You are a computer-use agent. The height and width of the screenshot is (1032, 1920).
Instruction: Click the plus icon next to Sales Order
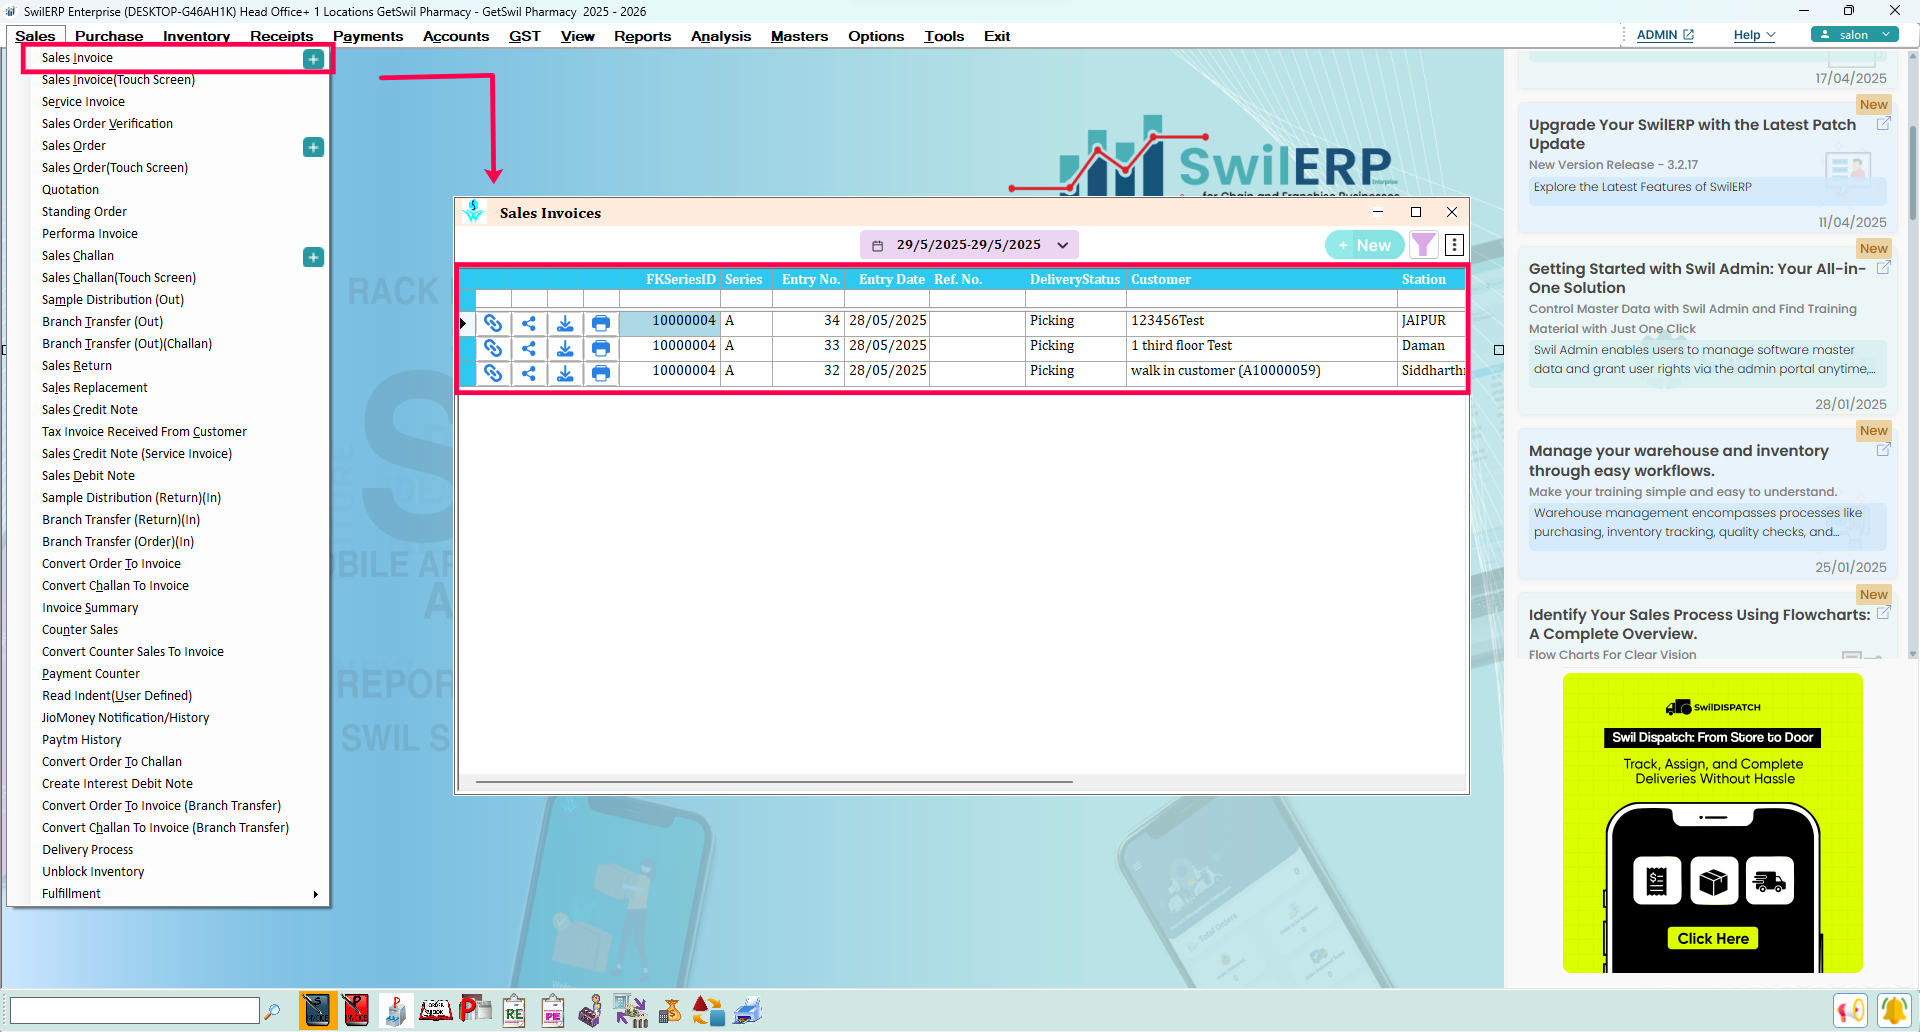pos(313,147)
